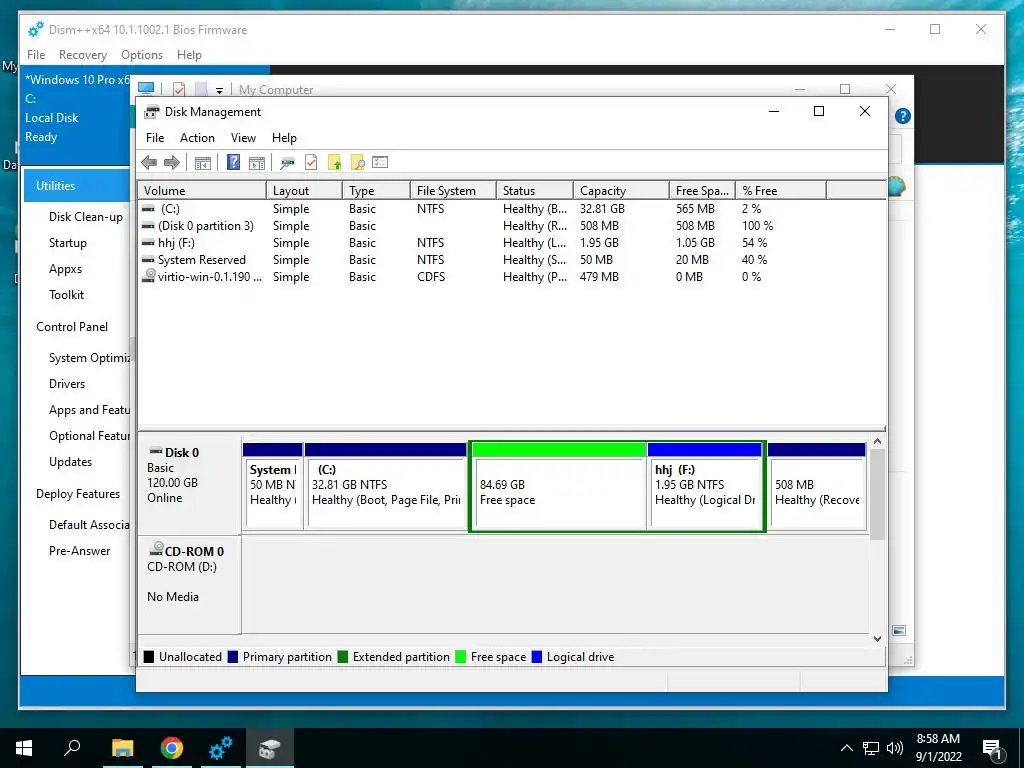Click the Back arrow in Disk Management toolbar
The image size is (1024, 768).
pos(149,163)
